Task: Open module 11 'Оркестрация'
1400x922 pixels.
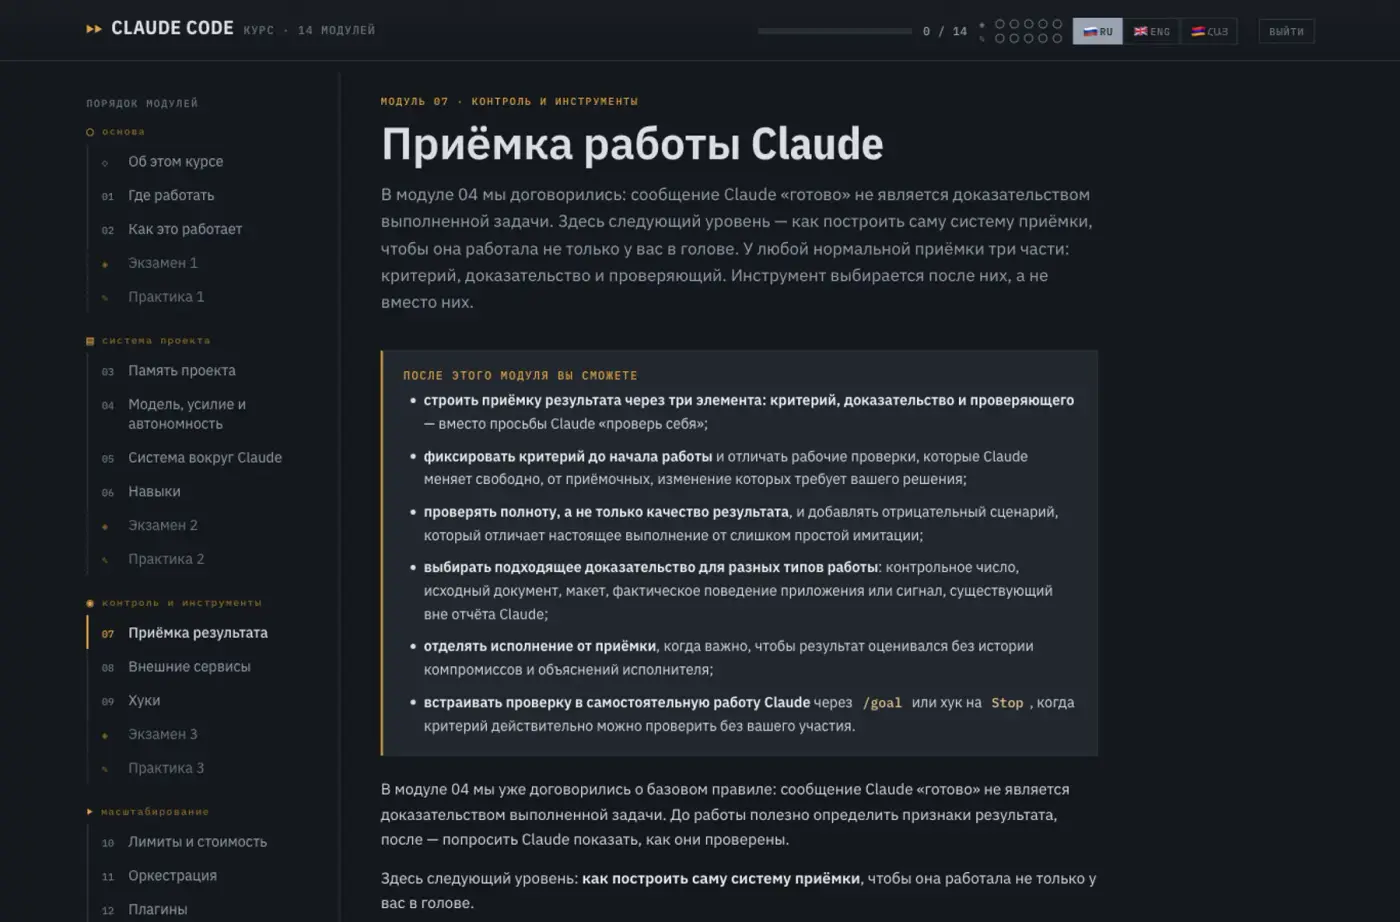Action: [x=172, y=876]
